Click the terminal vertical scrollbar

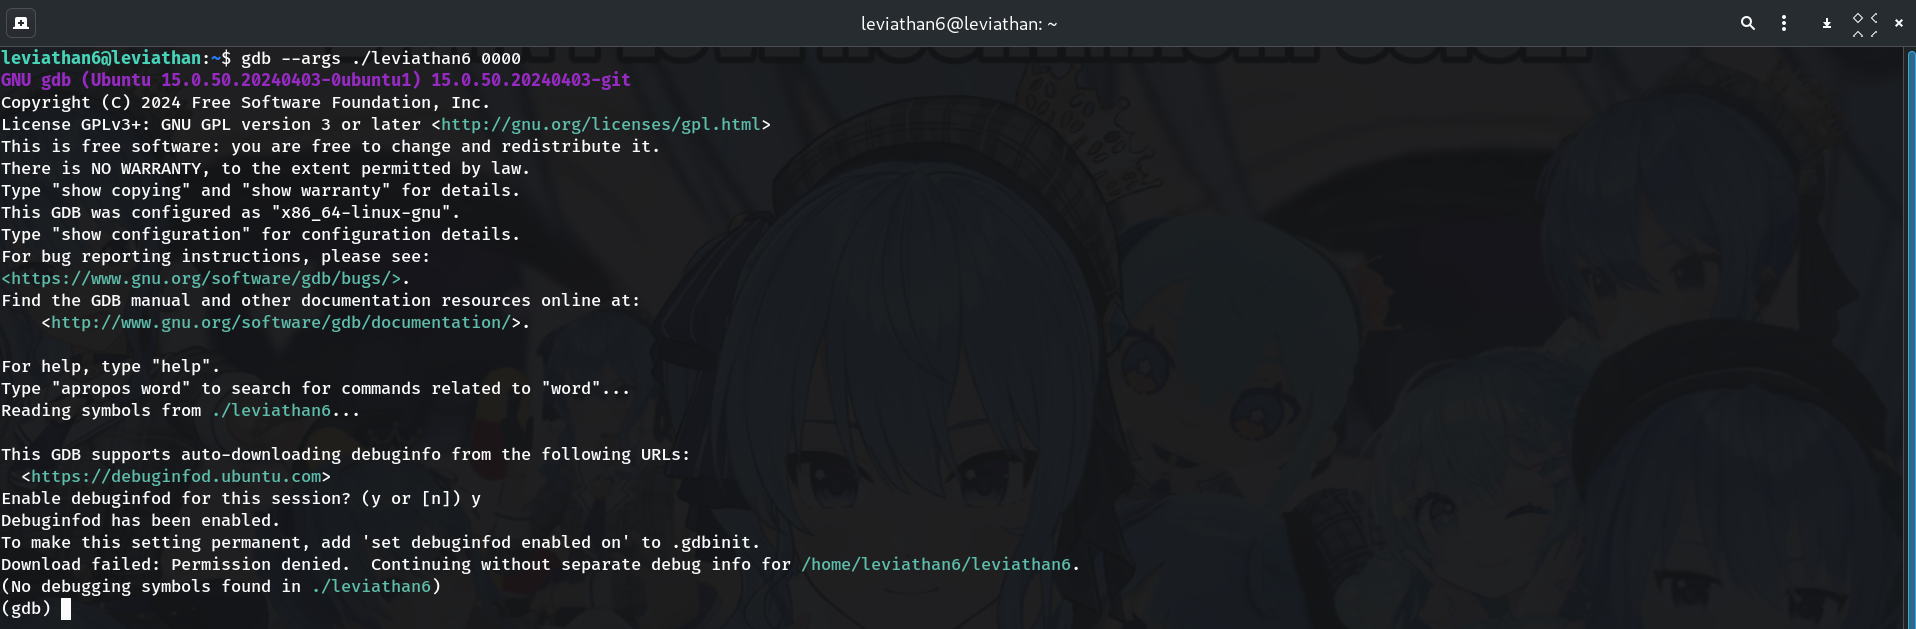(x=1910, y=338)
